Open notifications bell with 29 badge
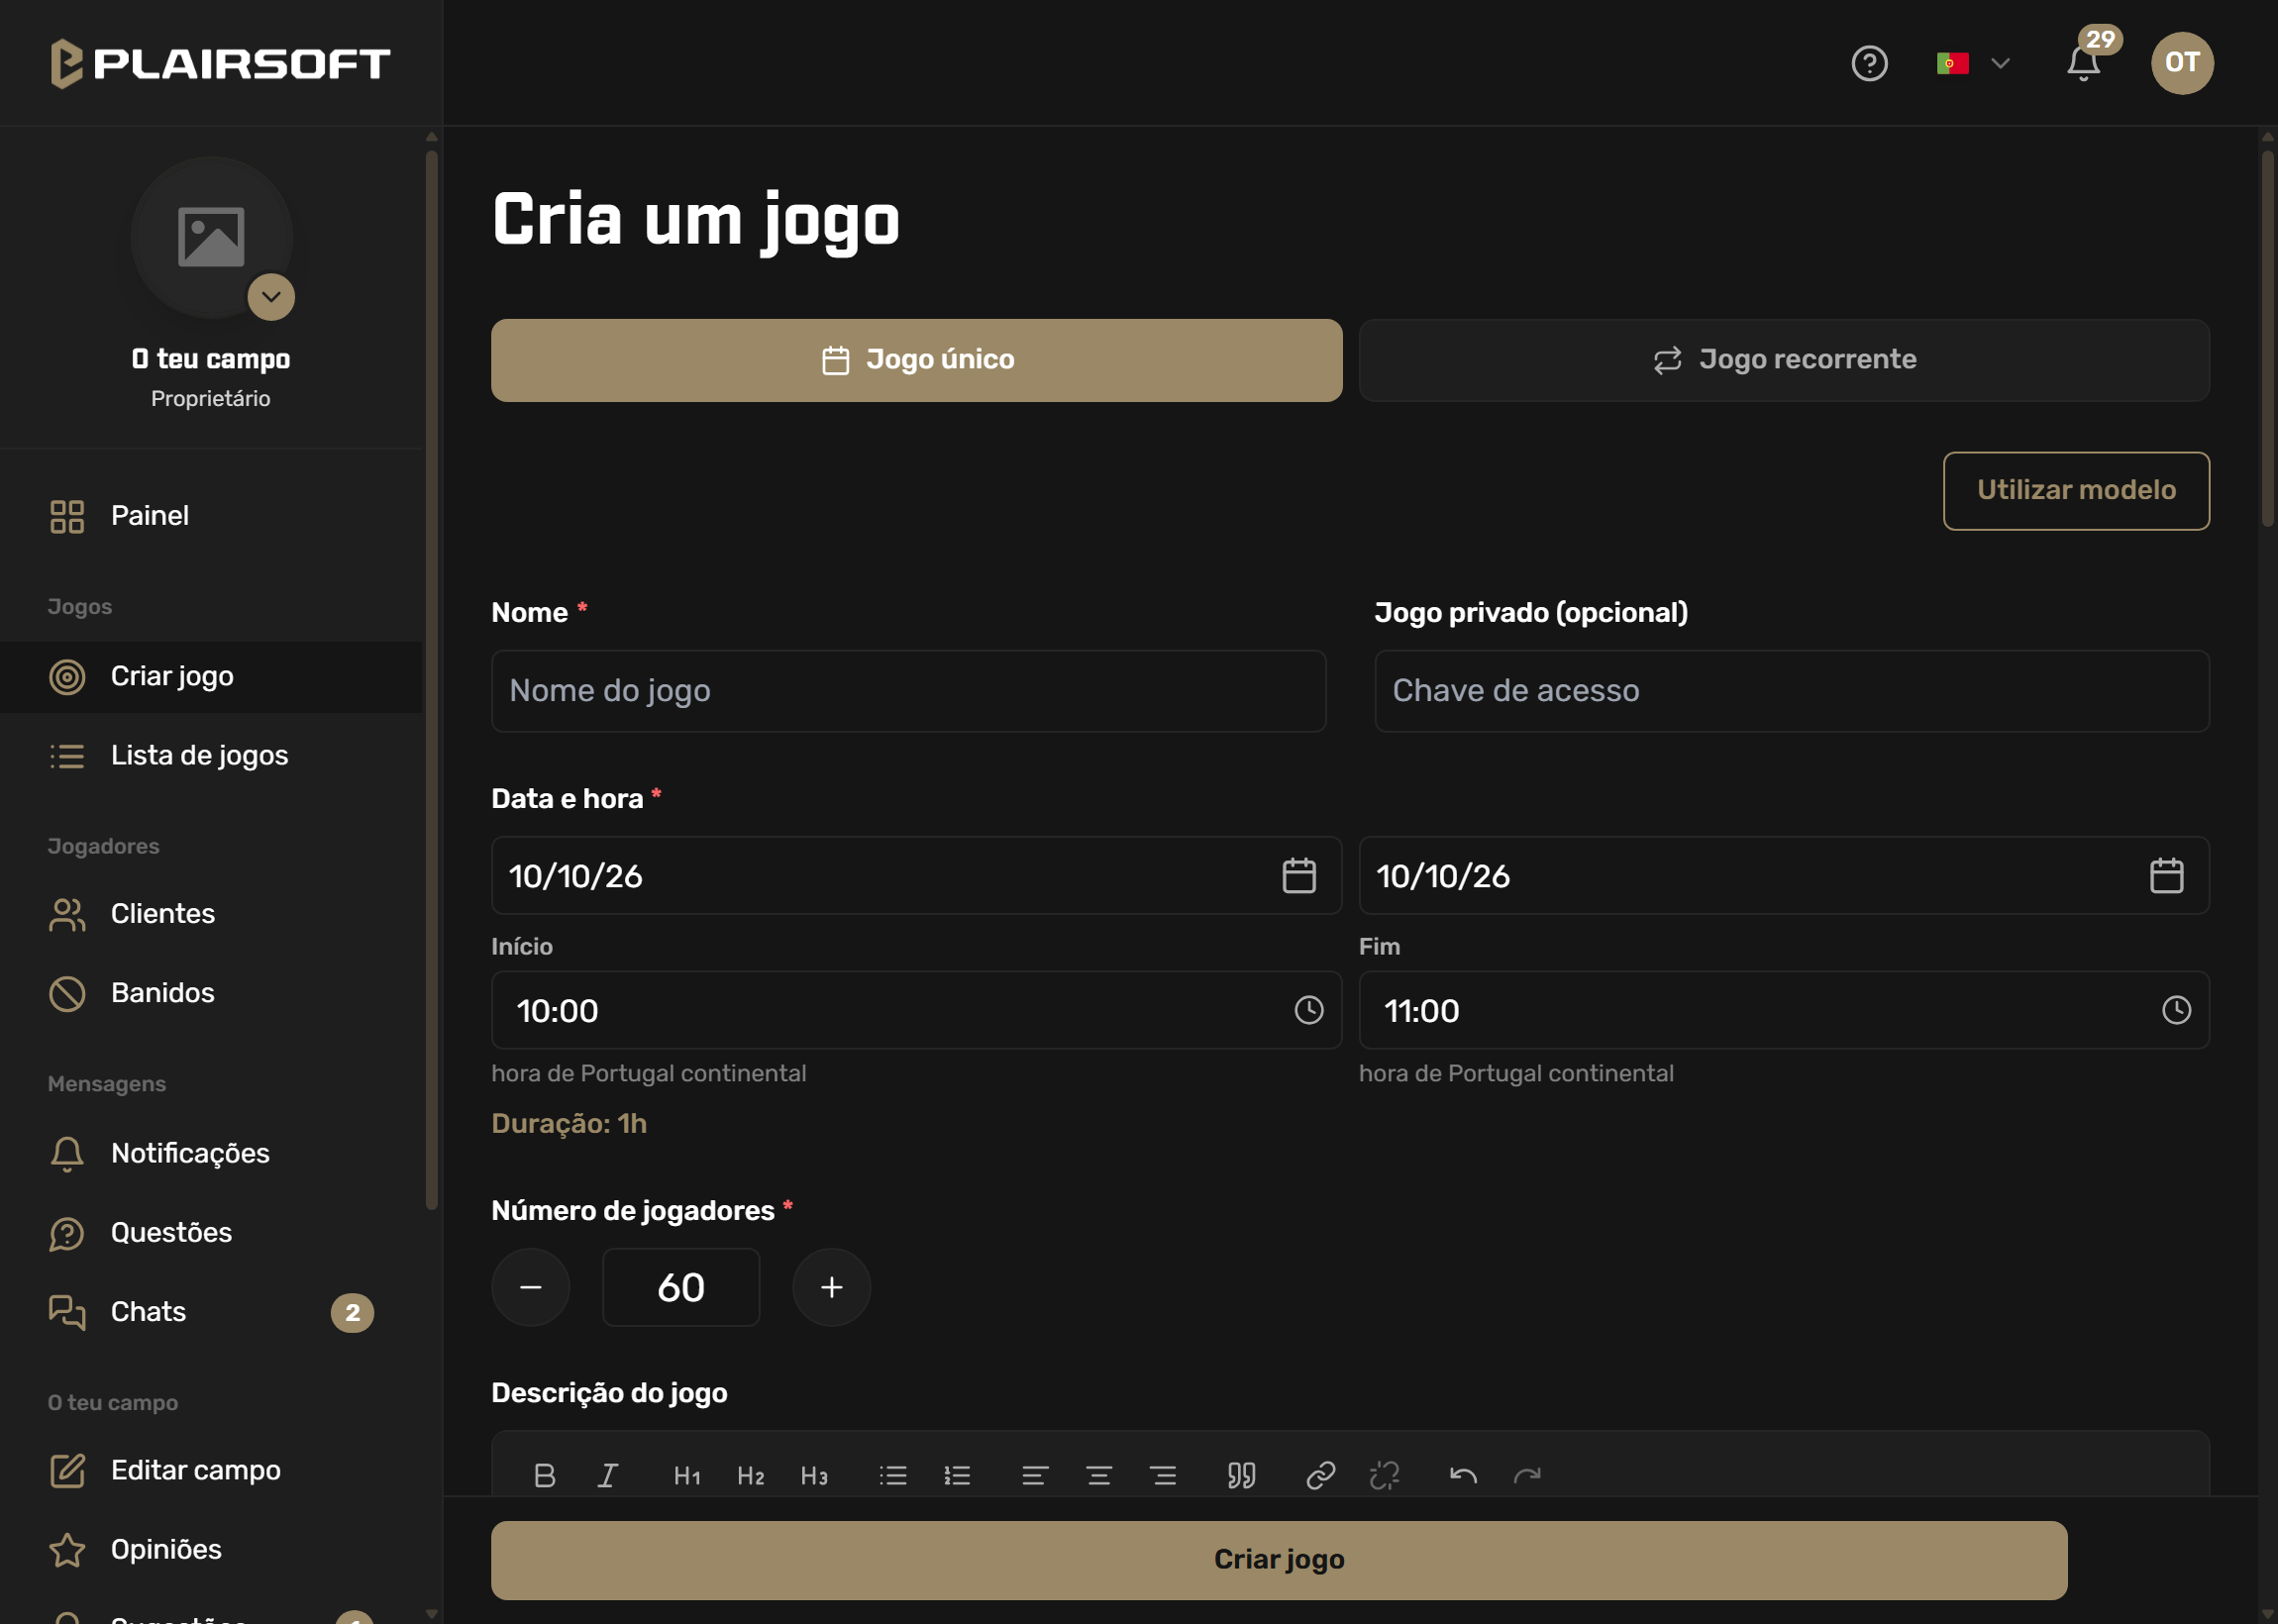Screen dimensions: 2278x1624 tap(2084, 63)
